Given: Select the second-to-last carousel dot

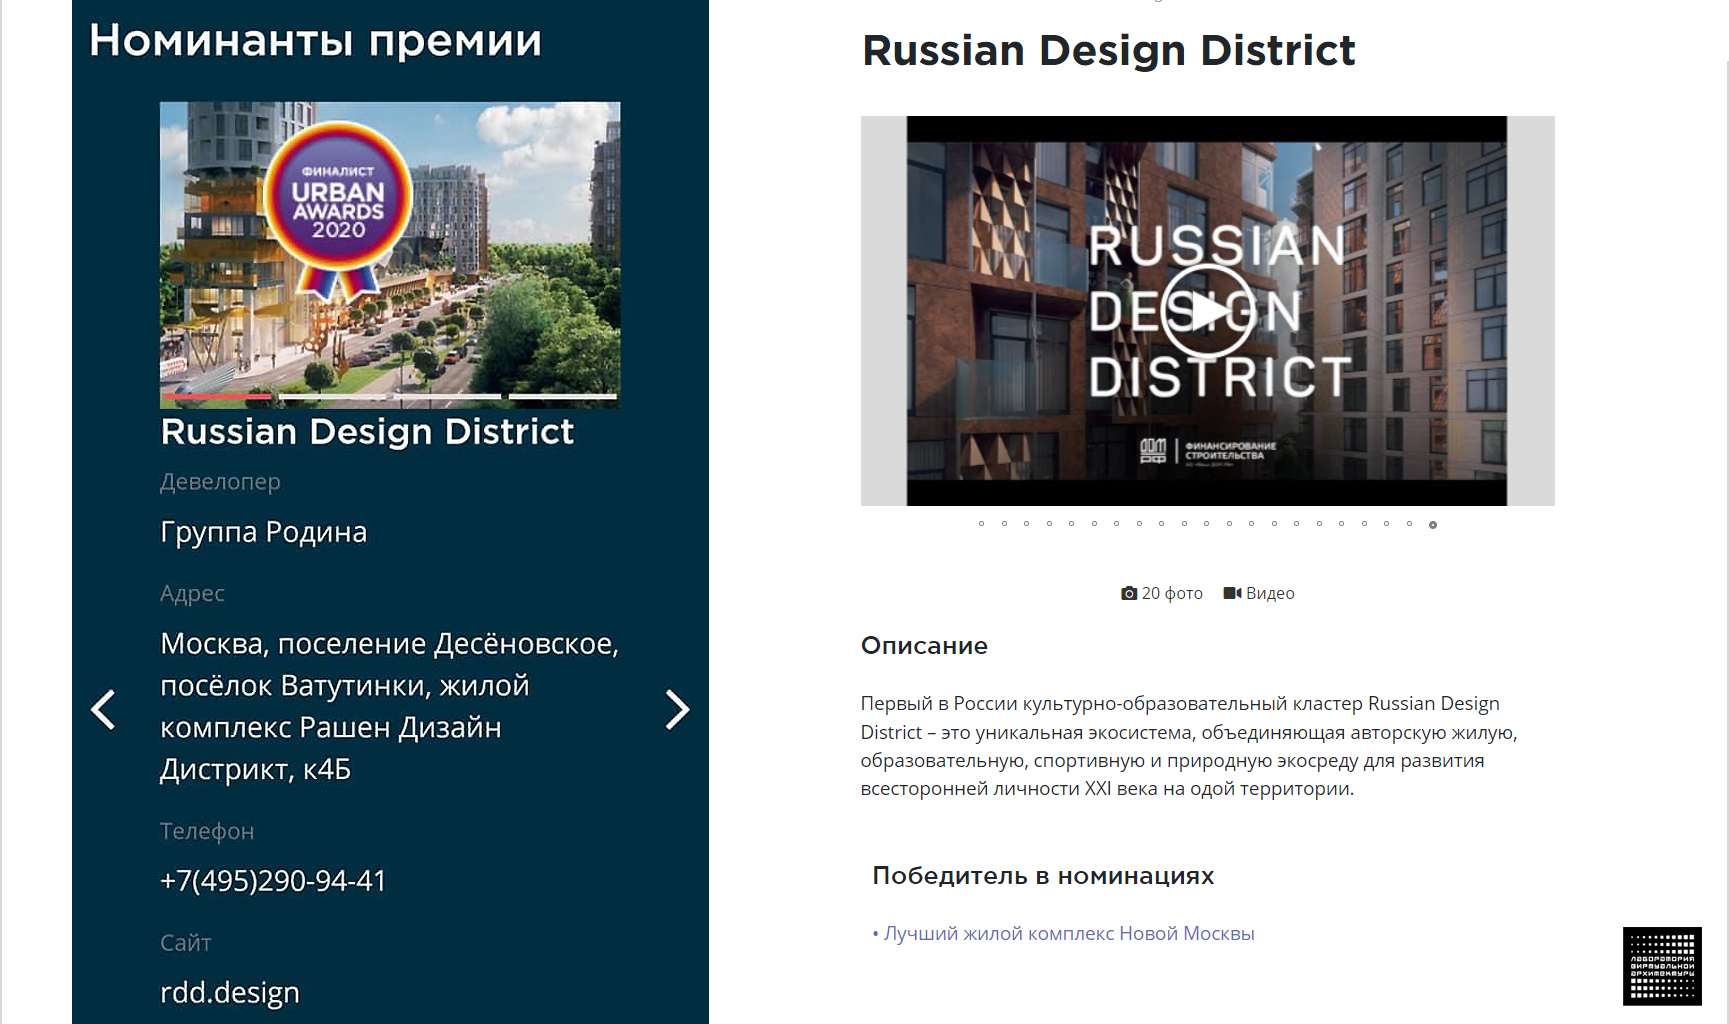Looking at the screenshot, I should (x=1410, y=523).
